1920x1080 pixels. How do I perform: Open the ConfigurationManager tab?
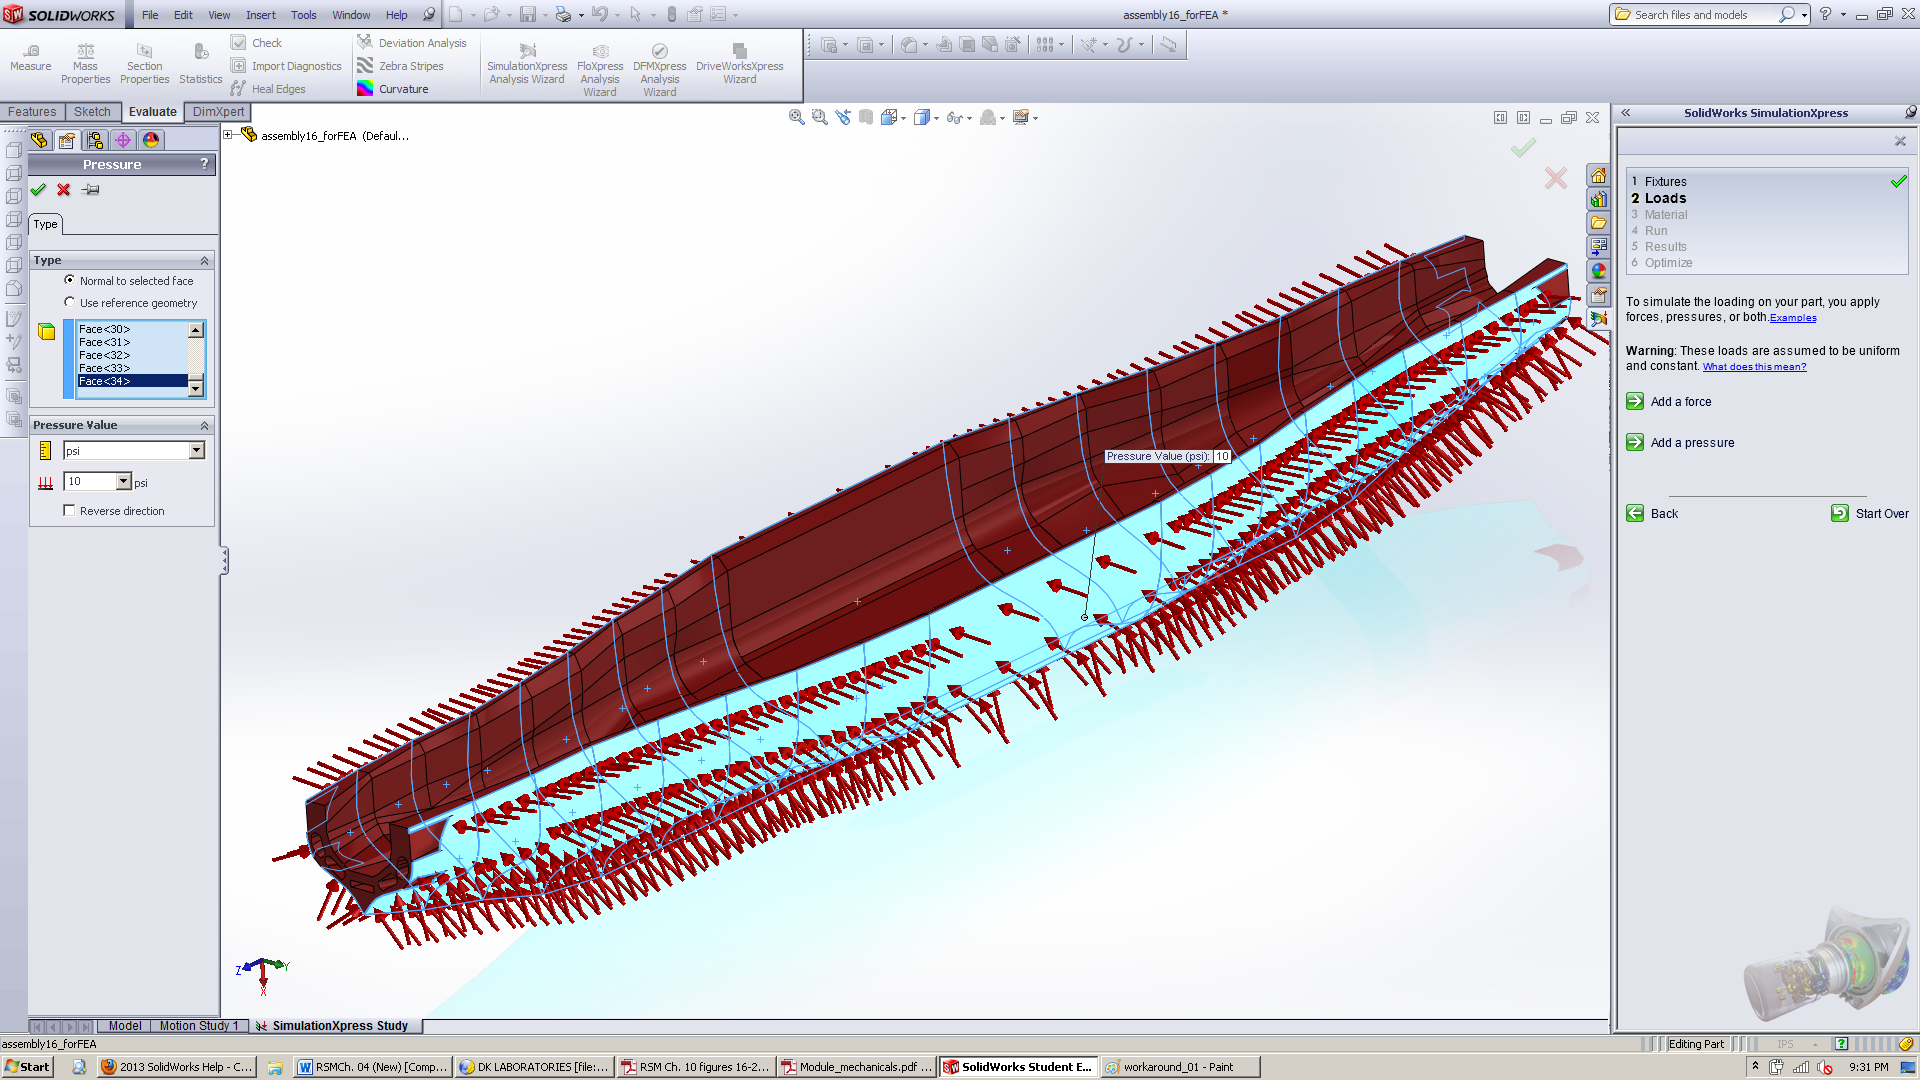point(95,140)
